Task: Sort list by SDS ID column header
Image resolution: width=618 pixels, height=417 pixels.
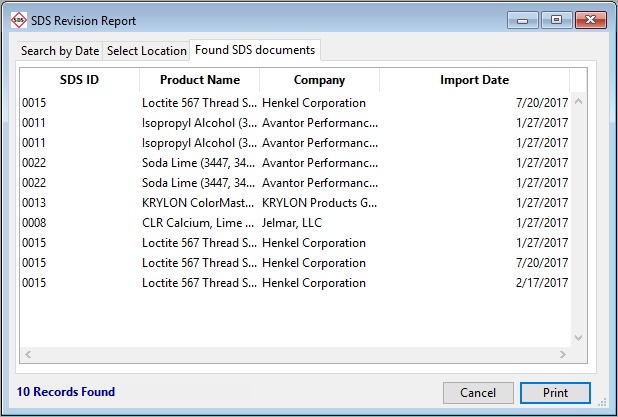Action: tap(79, 80)
